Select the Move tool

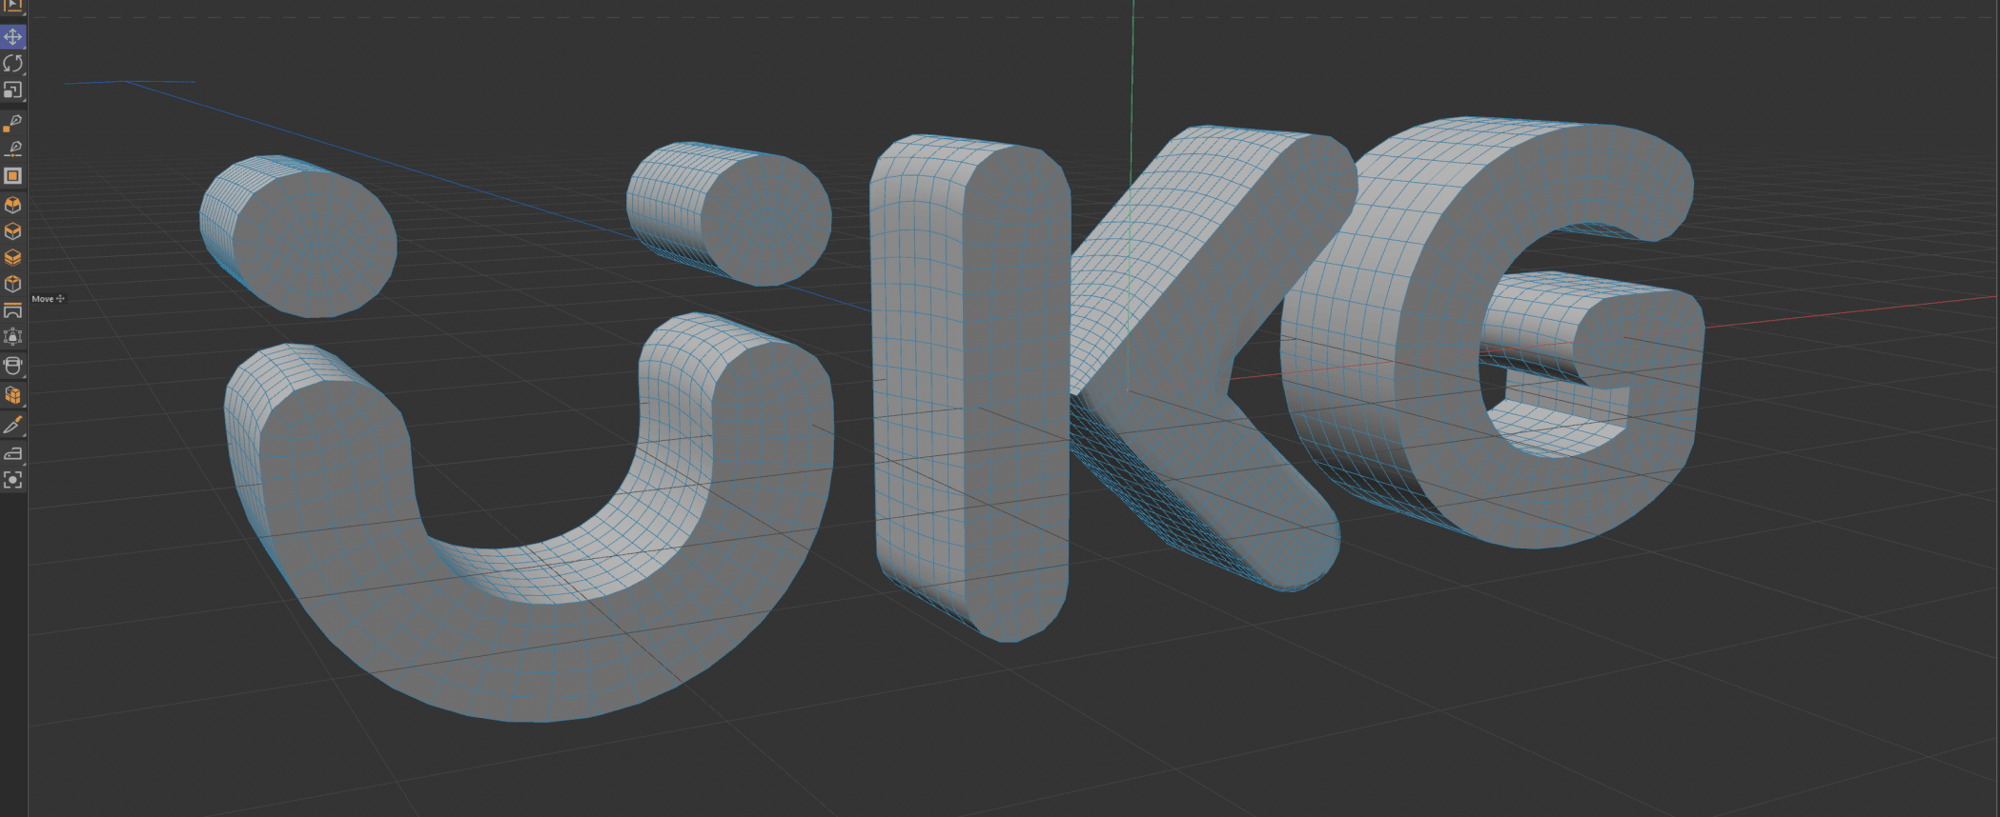(13, 37)
